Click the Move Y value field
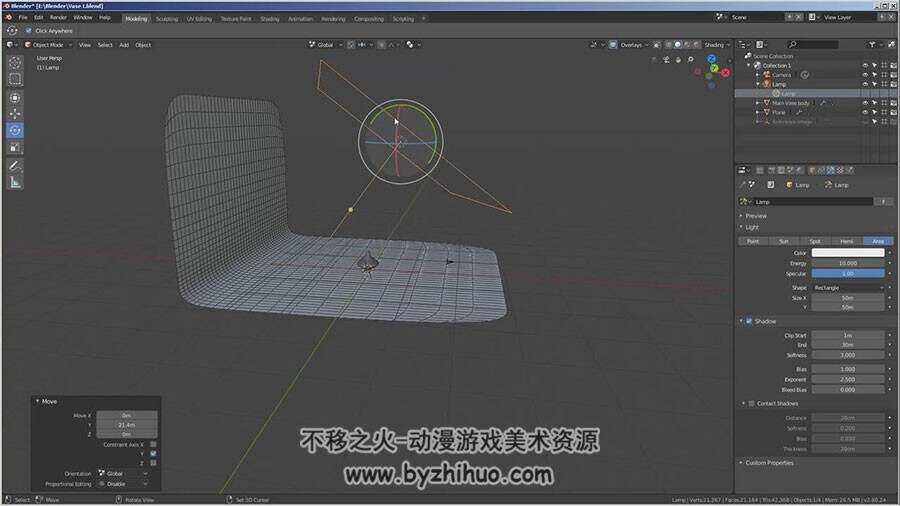 pos(127,425)
